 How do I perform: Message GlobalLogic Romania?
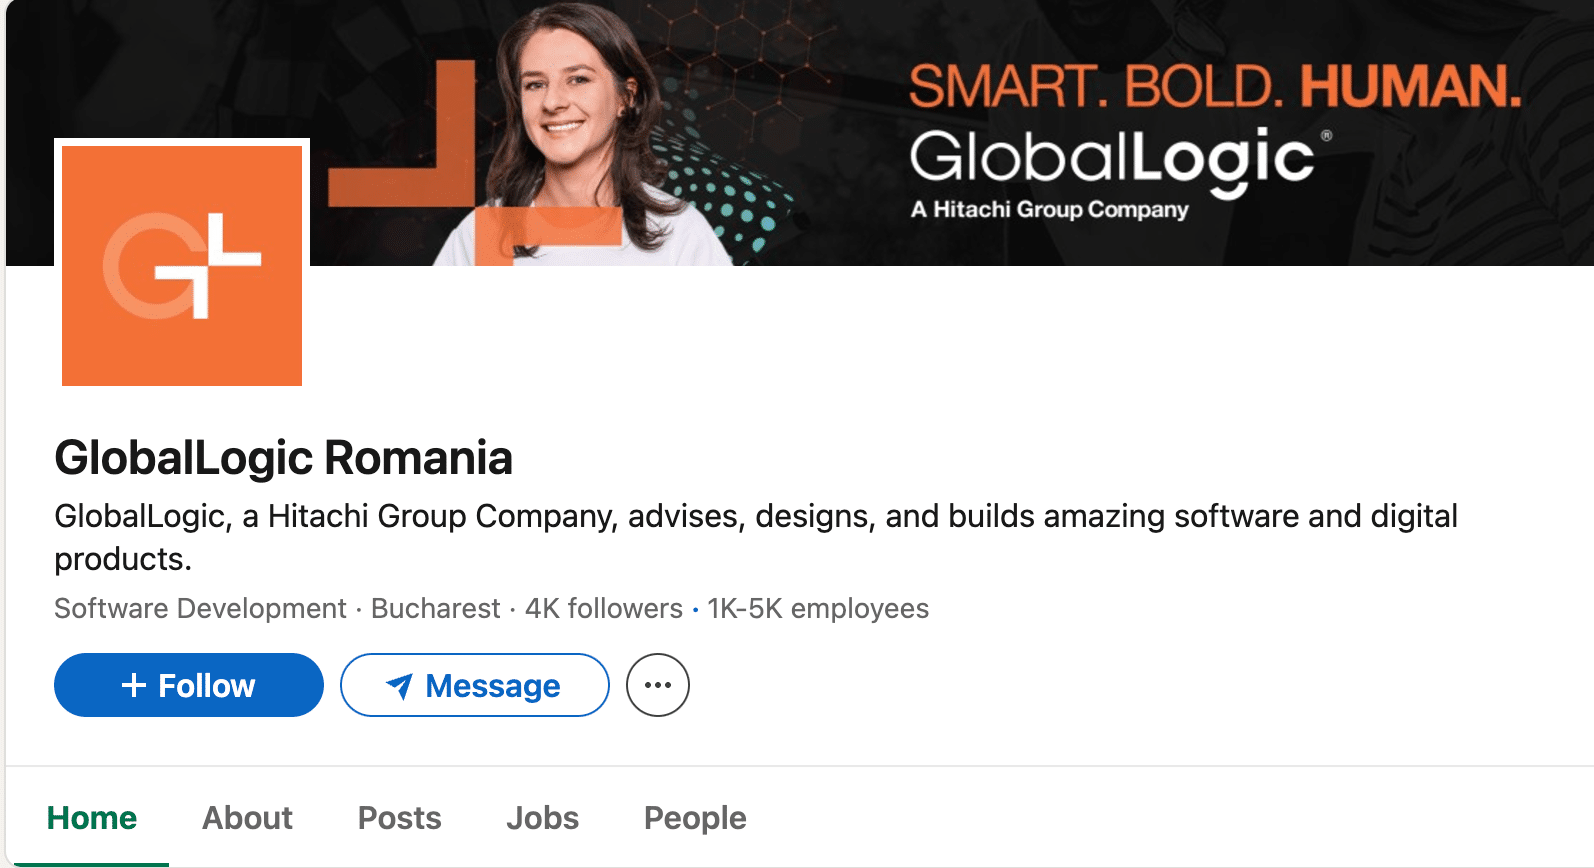[474, 685]
